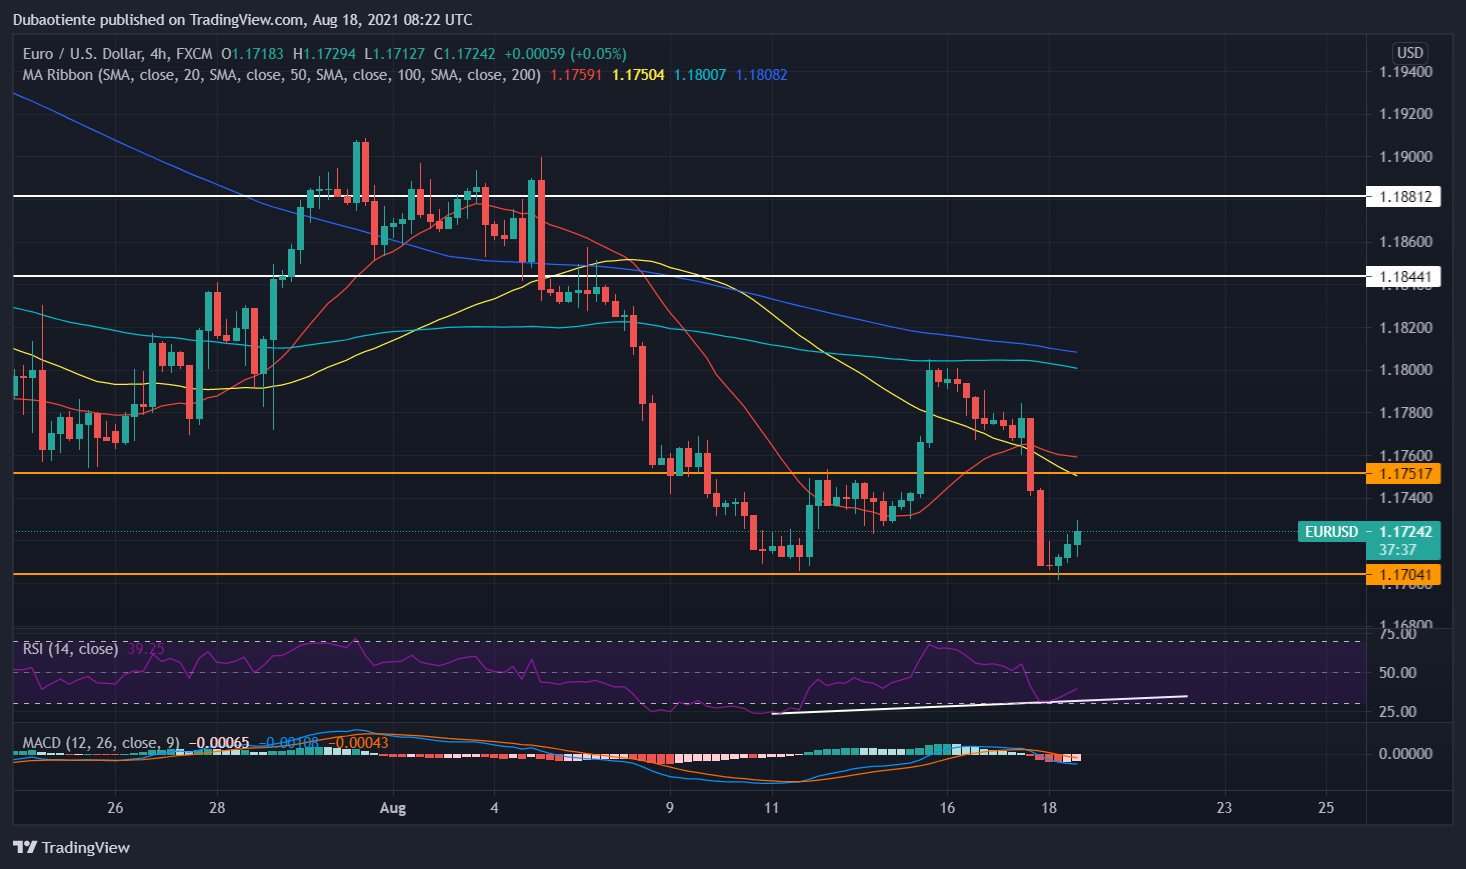Click the 1.19400 price axis label
Image resolution: width=1466 pixels, height=869 pixels.
(1405, 71)
